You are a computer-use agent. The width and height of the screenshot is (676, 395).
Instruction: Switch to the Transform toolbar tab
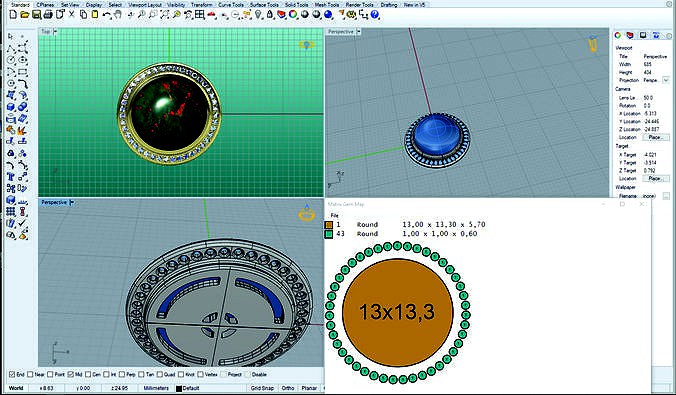[x=201, y=5]
